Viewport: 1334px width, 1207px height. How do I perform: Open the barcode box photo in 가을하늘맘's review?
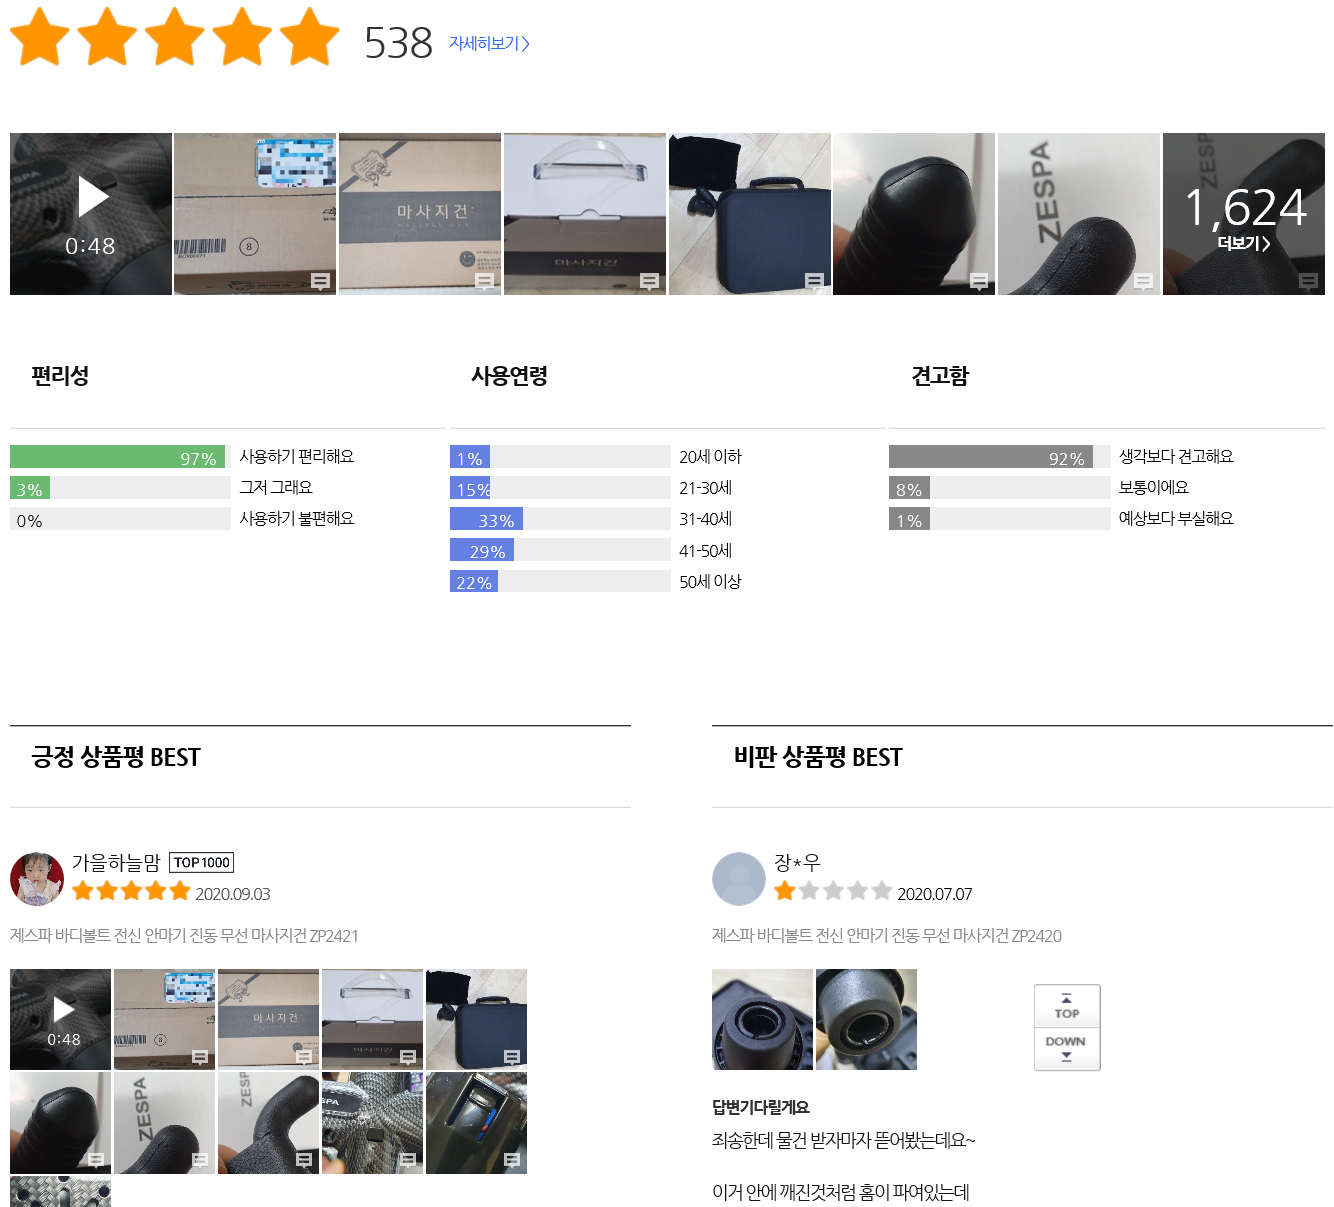(165, 1019)
